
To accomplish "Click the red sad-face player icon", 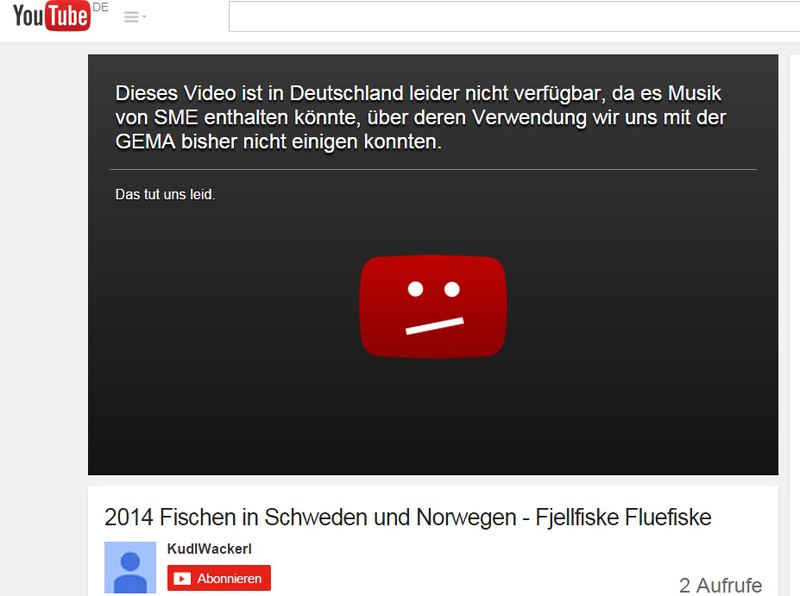I will click(433, 306).
